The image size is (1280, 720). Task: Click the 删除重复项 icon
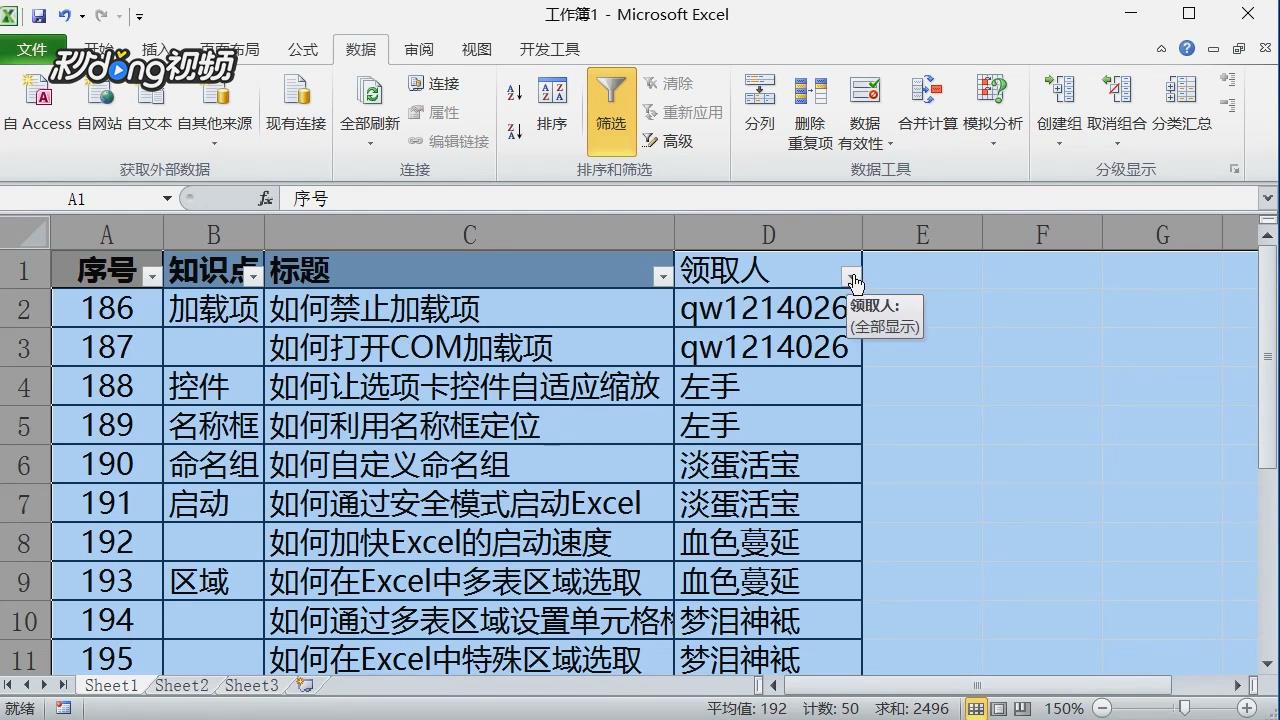[x=810, y=90]
